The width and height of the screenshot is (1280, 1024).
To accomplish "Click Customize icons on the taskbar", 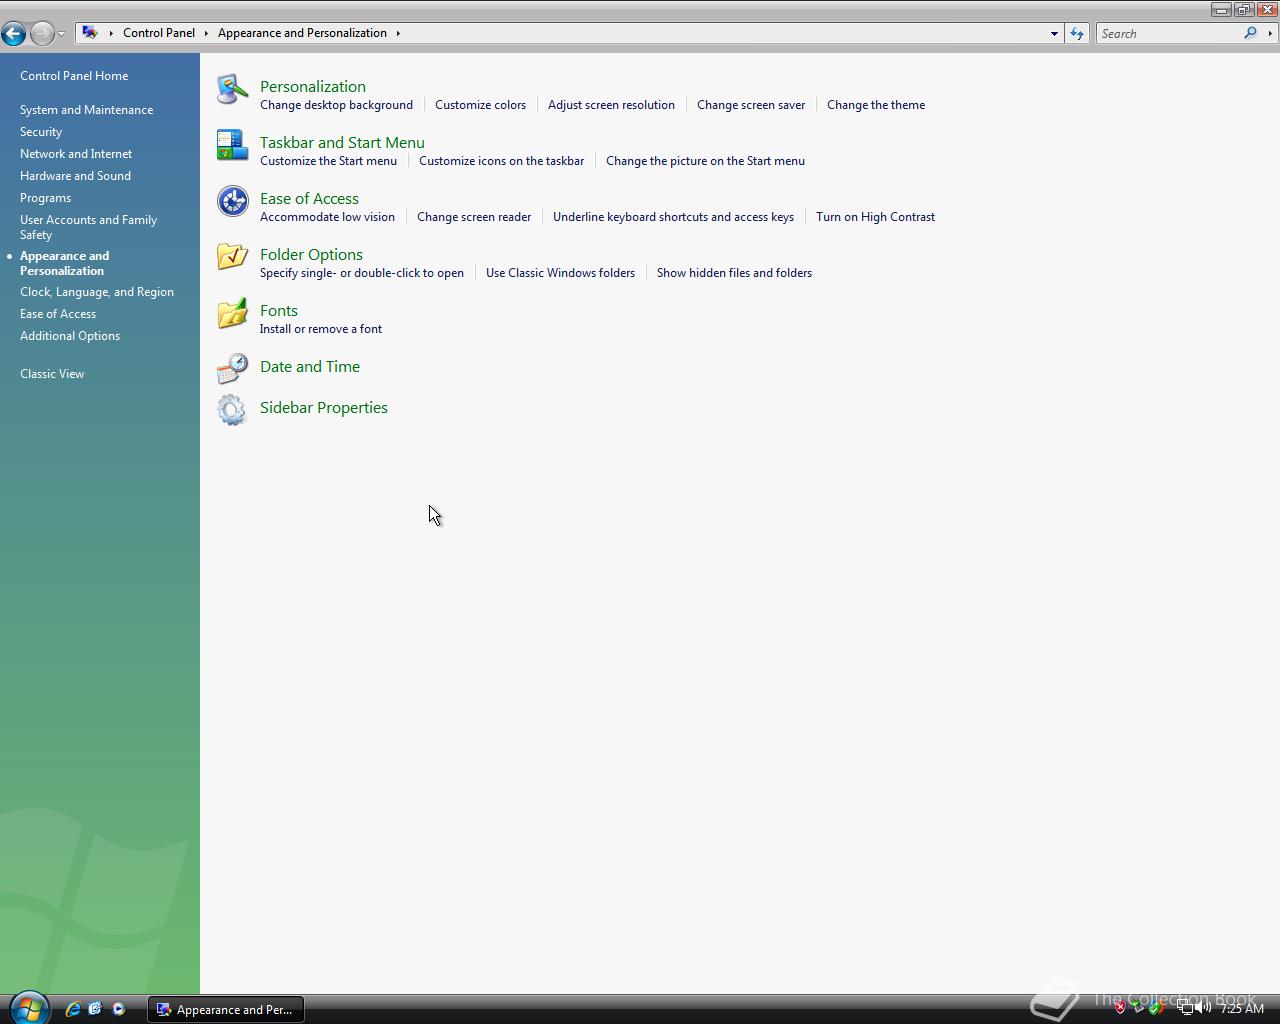I will click(501, 161).
